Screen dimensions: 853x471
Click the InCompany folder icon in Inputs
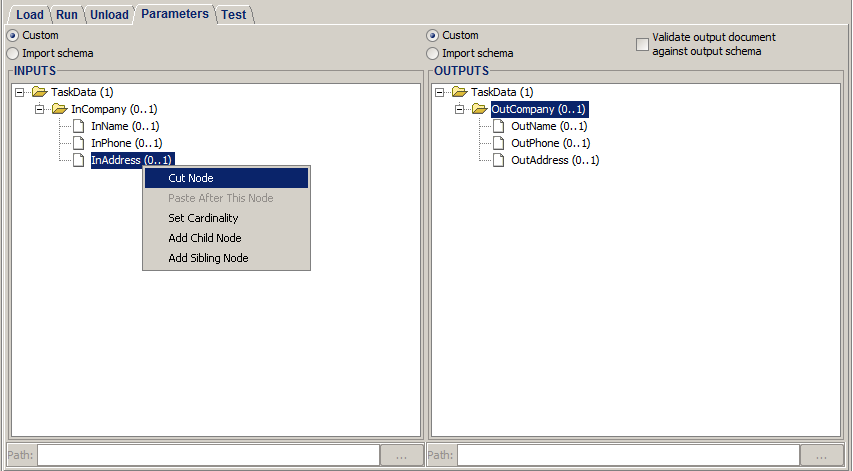[x=59, y=109]
